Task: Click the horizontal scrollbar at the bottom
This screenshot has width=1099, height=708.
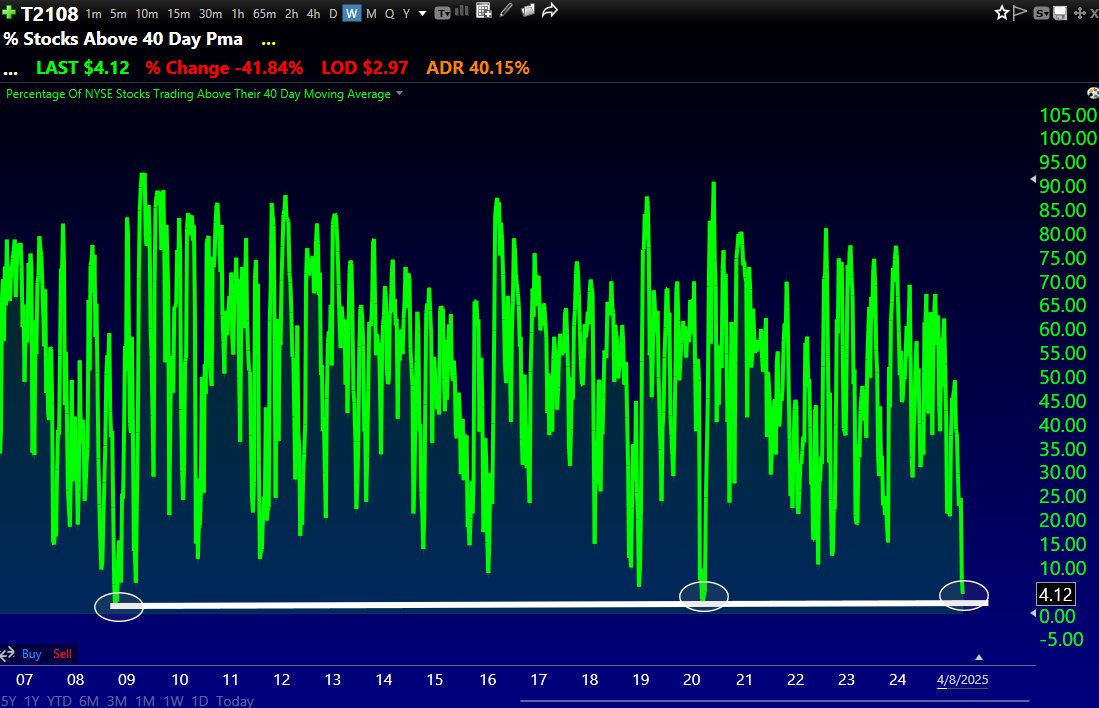Action: click(x=774, y=700)
